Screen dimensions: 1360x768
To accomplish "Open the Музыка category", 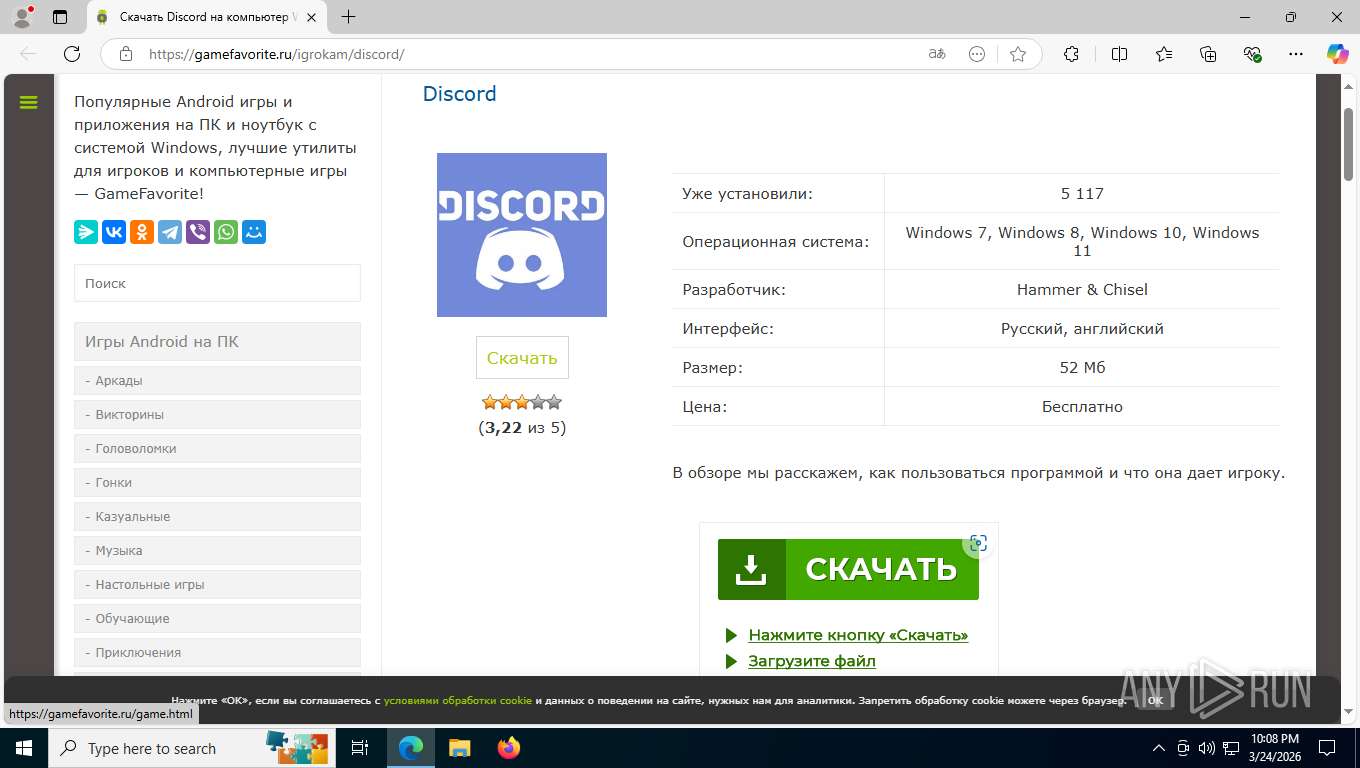I will point(217,550).
